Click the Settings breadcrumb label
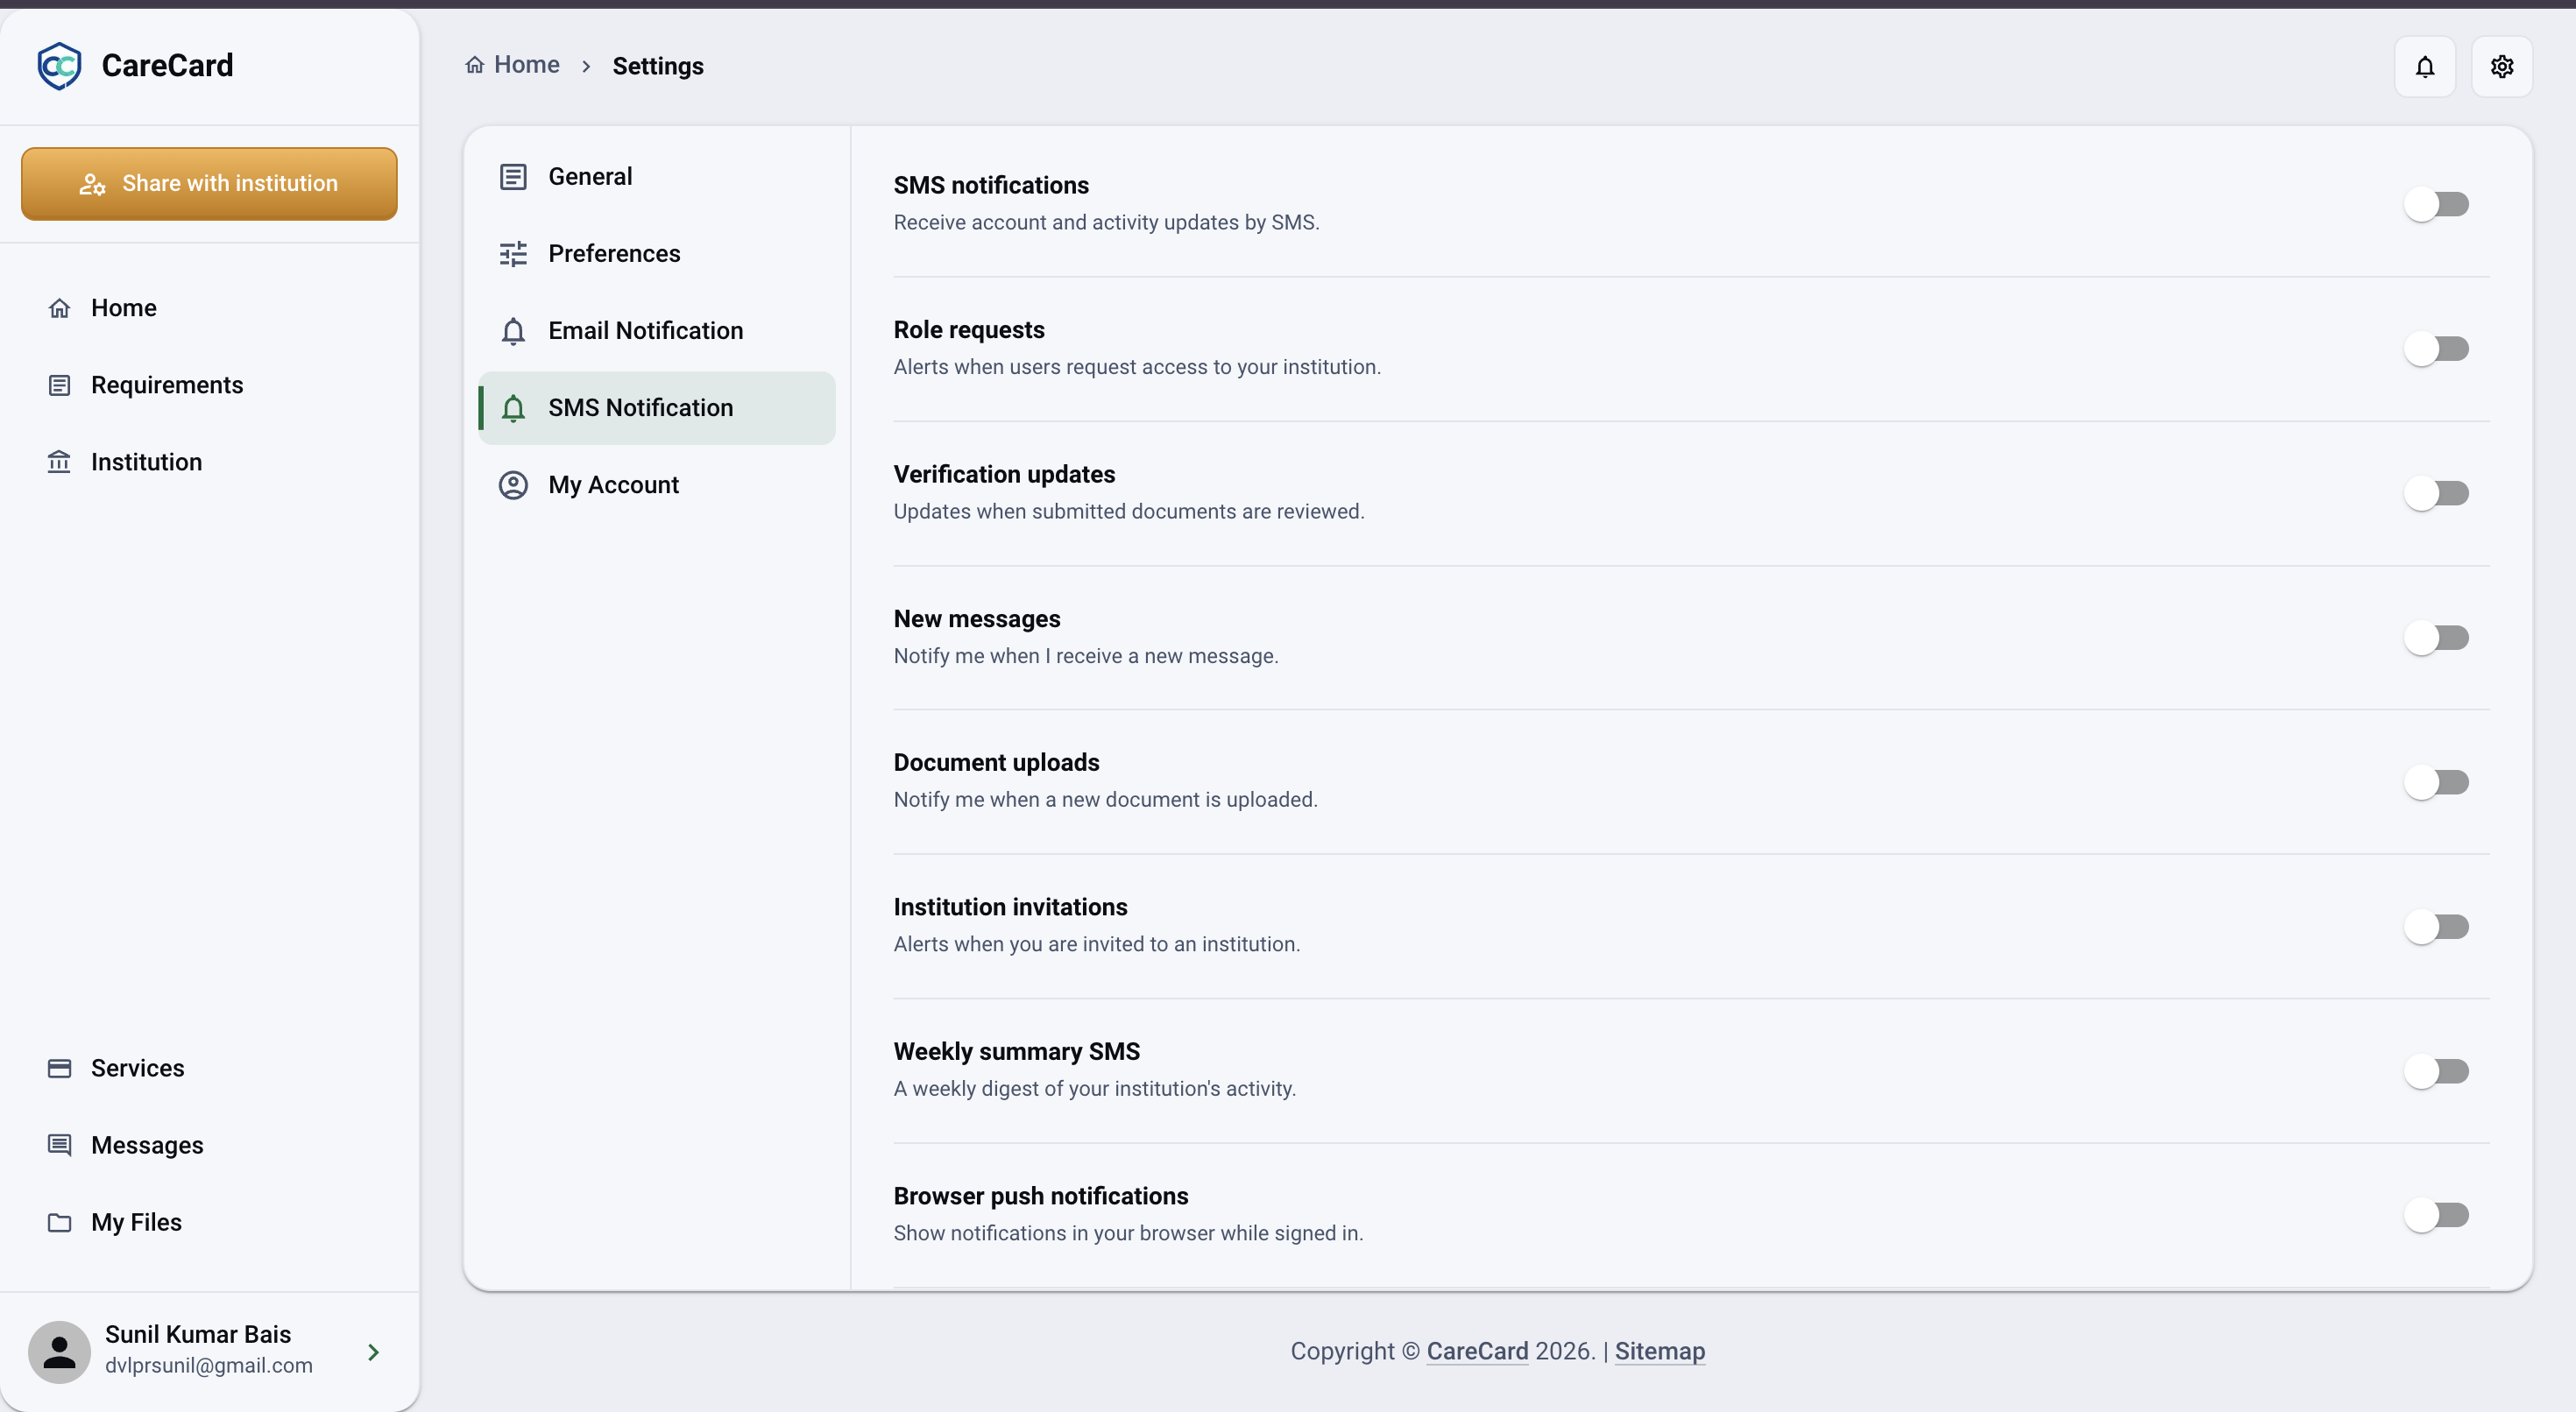Screen dimensions: 2576x1412 pos(657,66)
